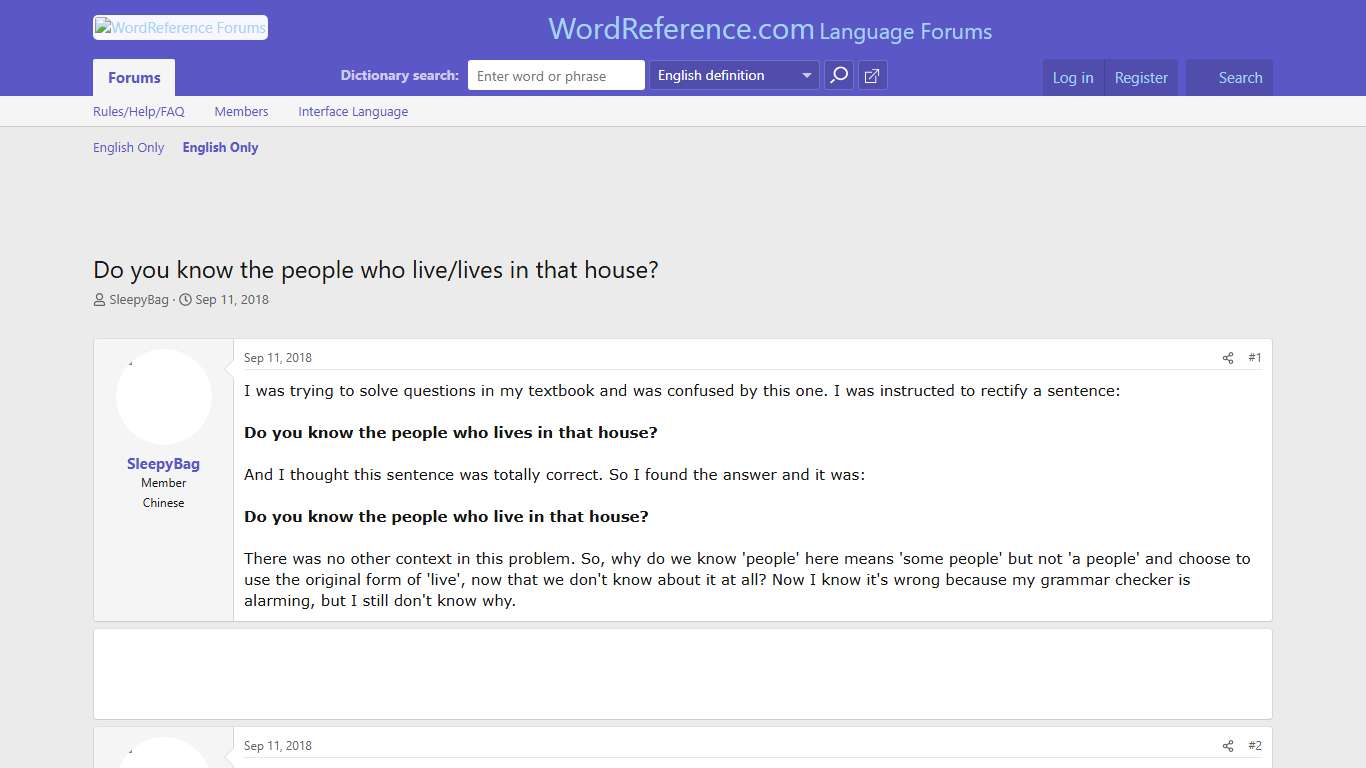
Task: Click the magnifying glass dictionary search icon
Action: pos(838,75)
